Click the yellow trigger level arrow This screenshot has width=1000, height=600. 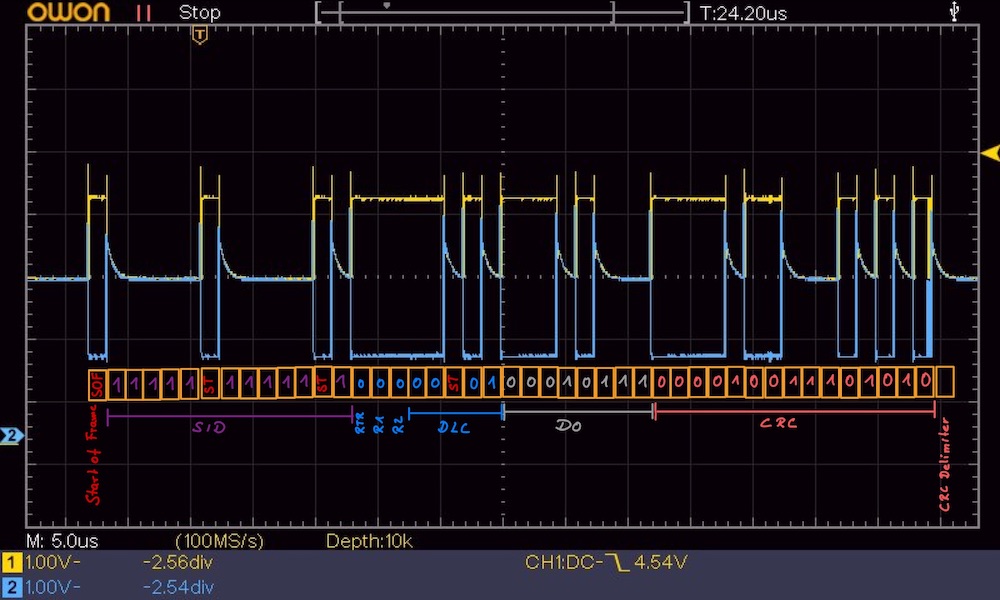click(x=990, y=153)
